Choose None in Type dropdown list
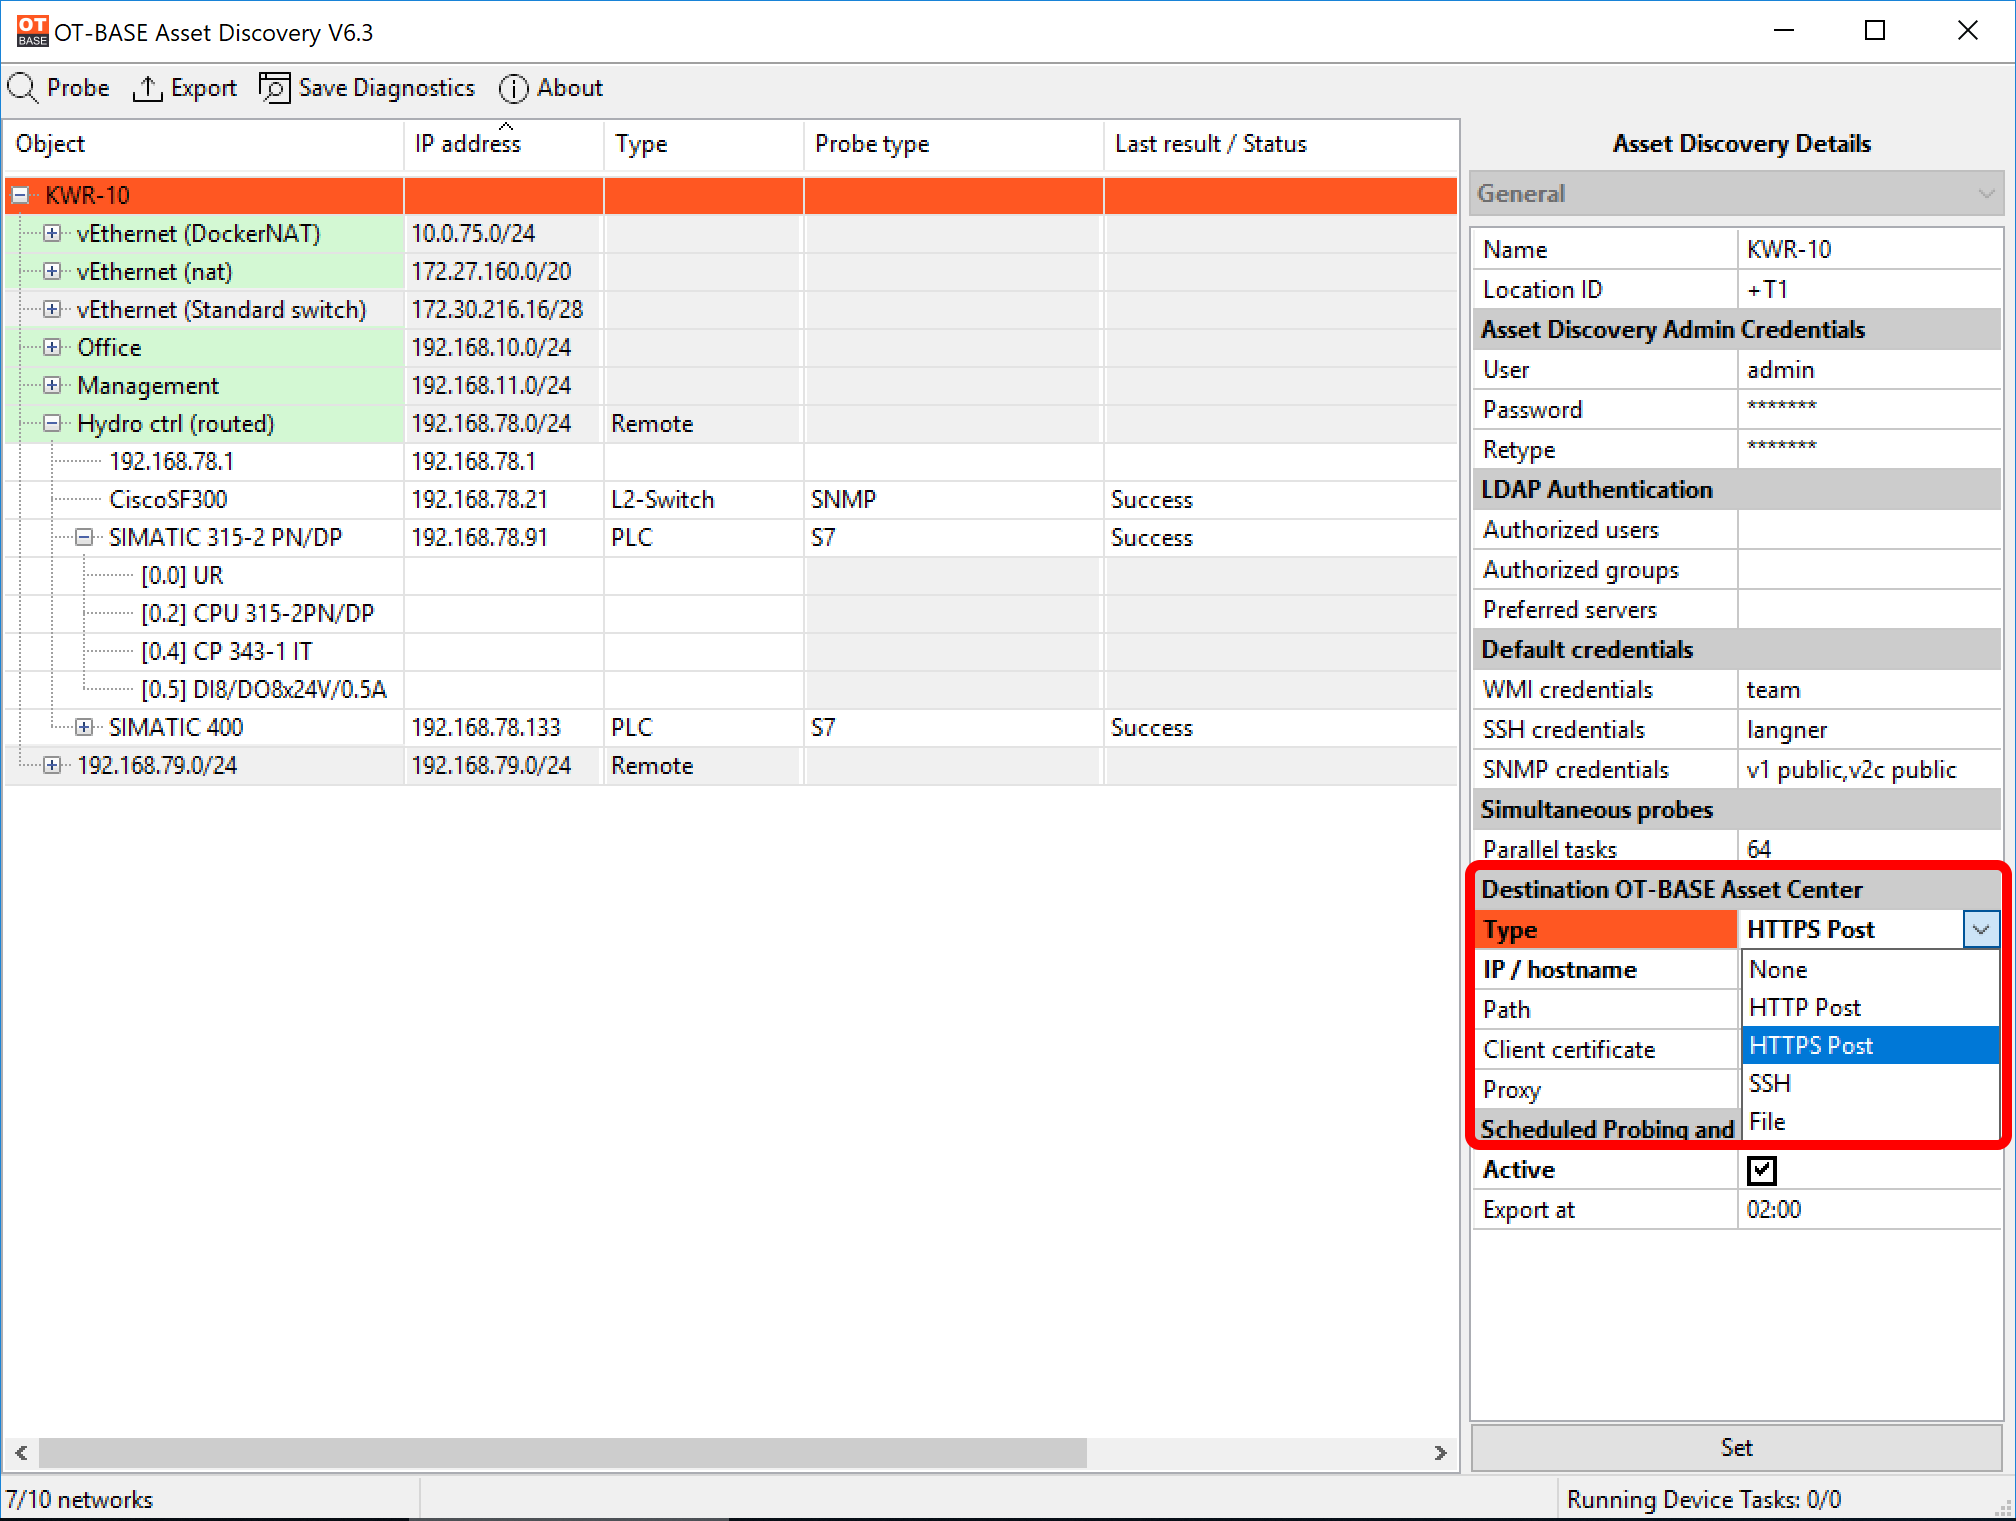The height and width of the screenshot is (1521, 2016). tap(1870, 969)
